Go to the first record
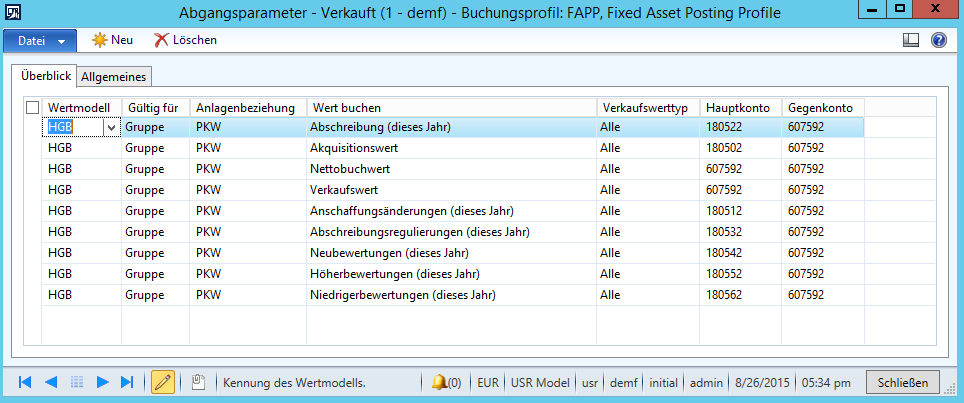The image size is (964, 403). coord(25,382)
